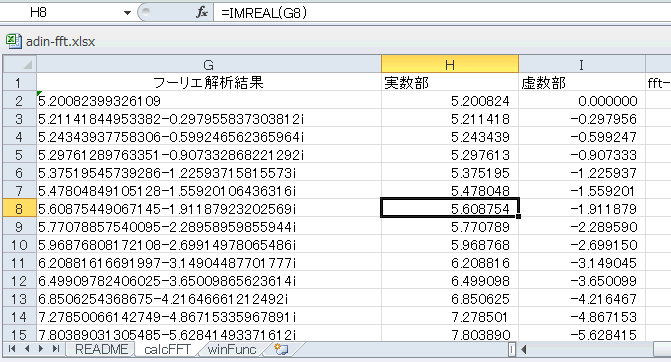This screenshot has width=671, height=362.
Task: Click the insert new worksheet tab icon
Action: [281, 349]
